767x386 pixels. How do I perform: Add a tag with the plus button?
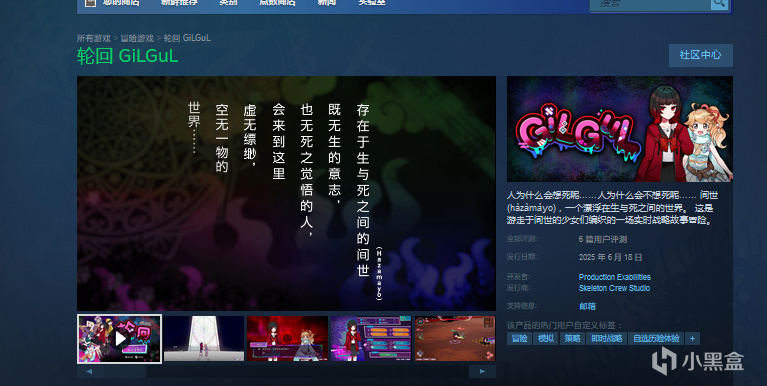point(692,338)
